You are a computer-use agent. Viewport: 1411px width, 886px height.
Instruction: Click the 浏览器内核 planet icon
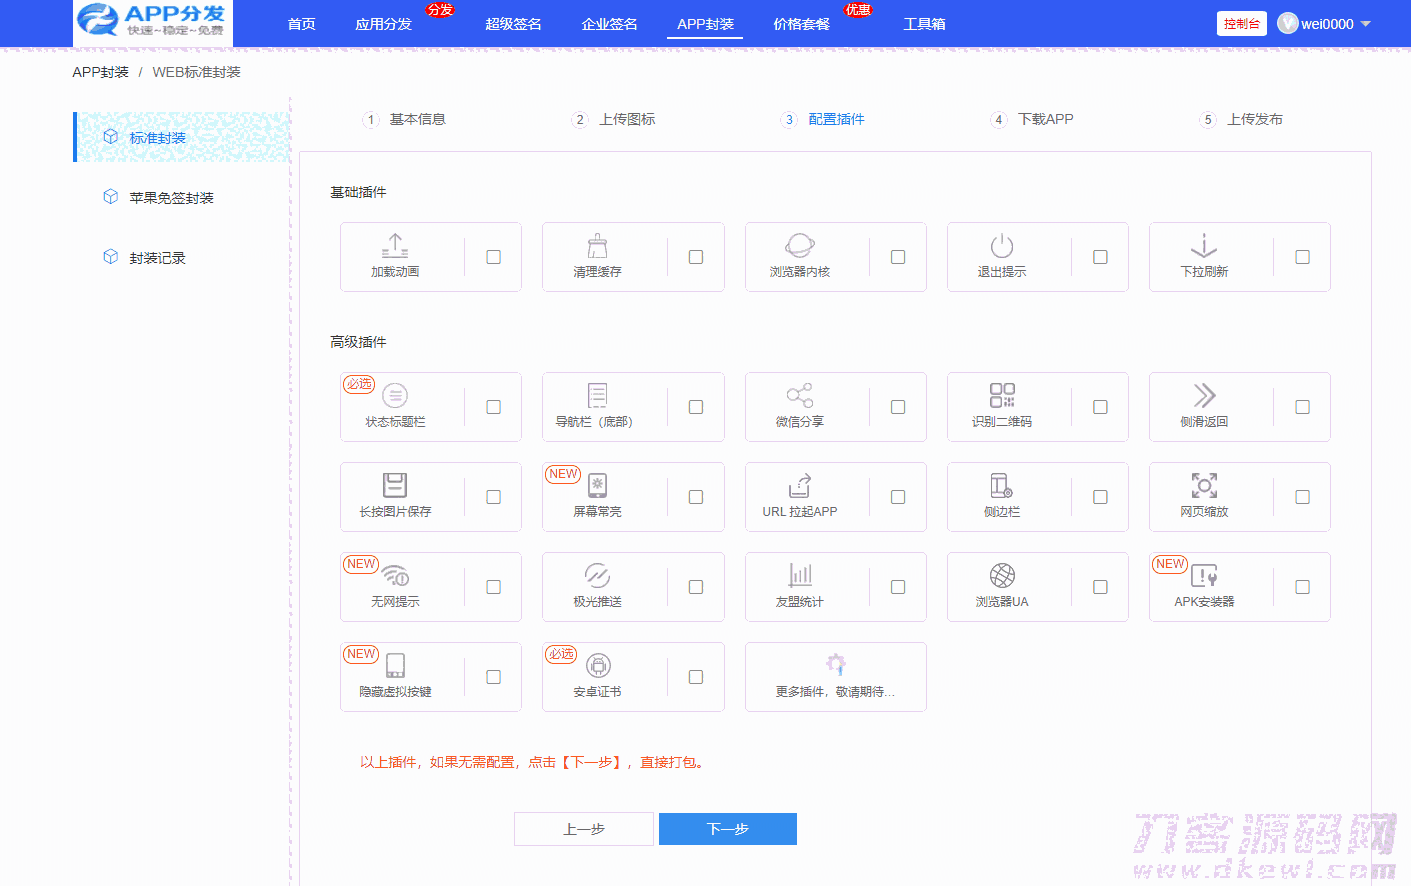800,246
